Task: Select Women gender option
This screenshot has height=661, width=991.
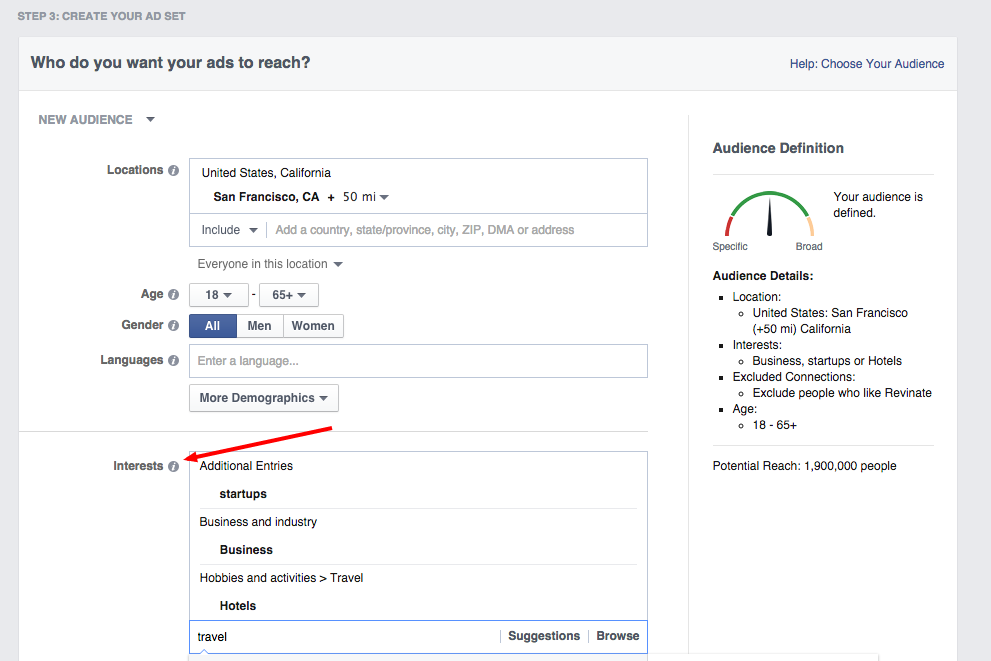Action: [x=313, y=326]
